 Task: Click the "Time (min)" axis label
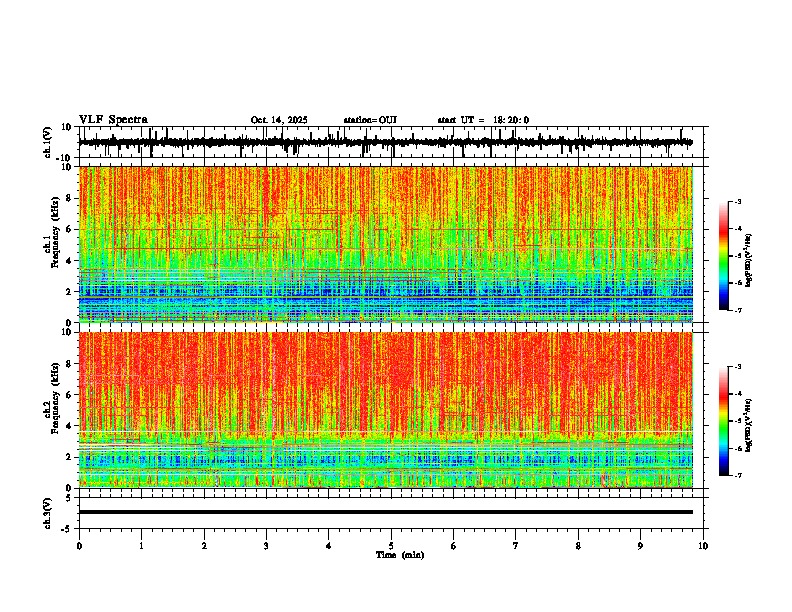(x=400, y=555)
